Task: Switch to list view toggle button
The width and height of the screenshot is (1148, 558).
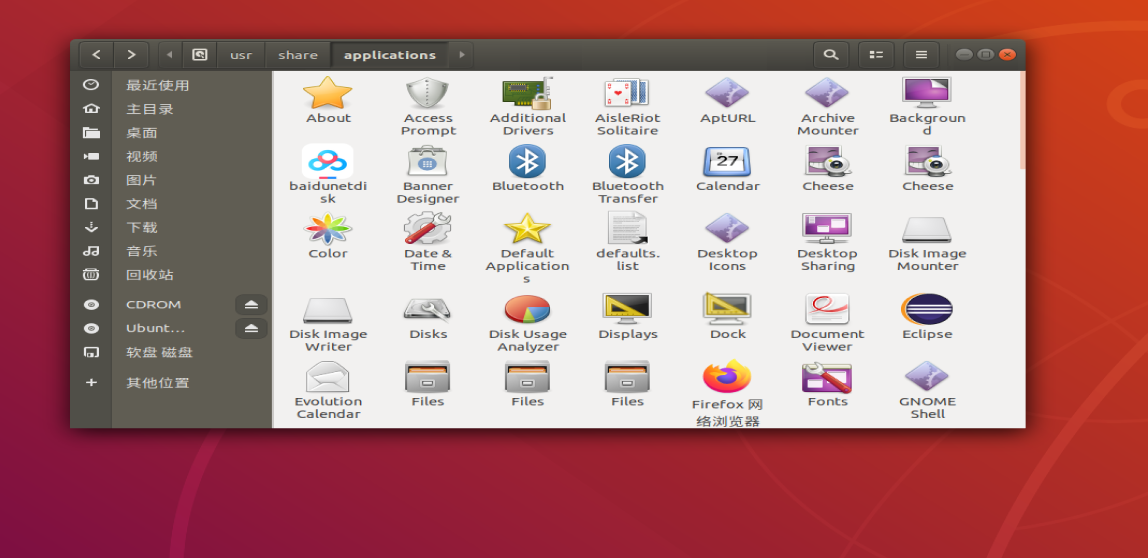Action: coord(876,55)
